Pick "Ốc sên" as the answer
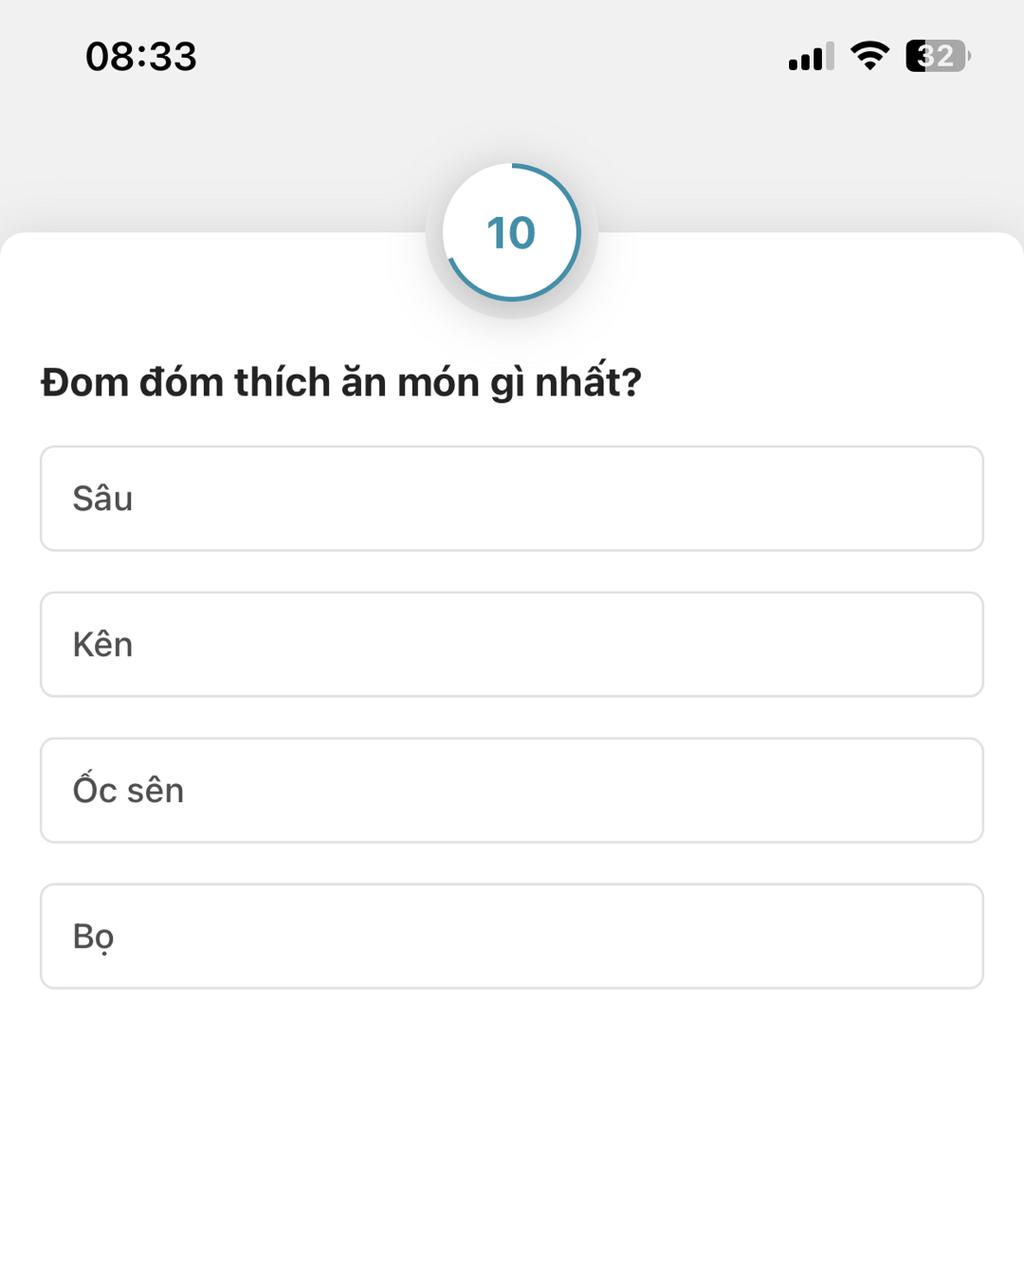This screenshot has width=1024, height=1278. tap(511, 790)
